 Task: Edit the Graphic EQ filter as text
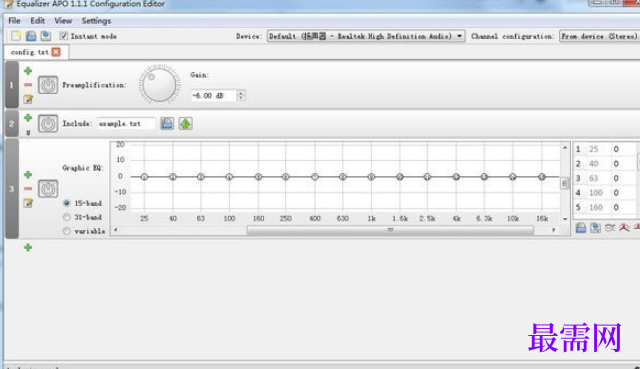pos(28,203)
